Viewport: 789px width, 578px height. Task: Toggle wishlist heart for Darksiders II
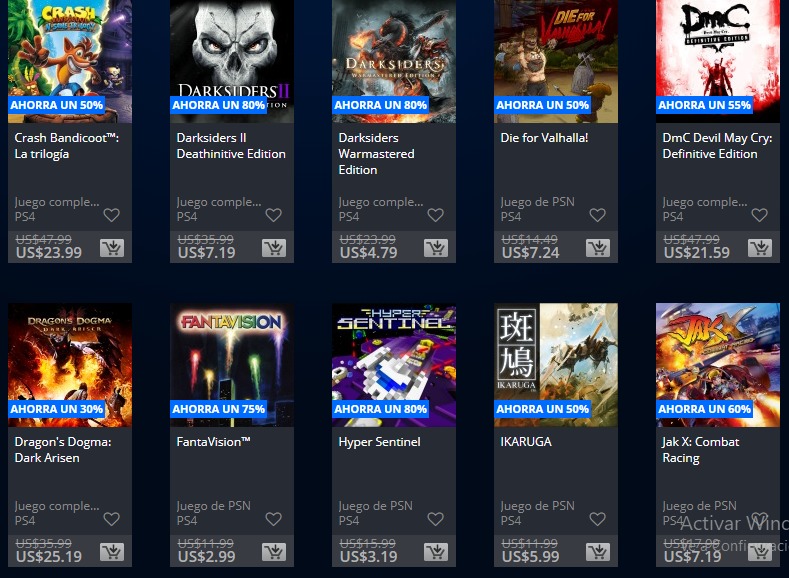(x=274, y=215)
